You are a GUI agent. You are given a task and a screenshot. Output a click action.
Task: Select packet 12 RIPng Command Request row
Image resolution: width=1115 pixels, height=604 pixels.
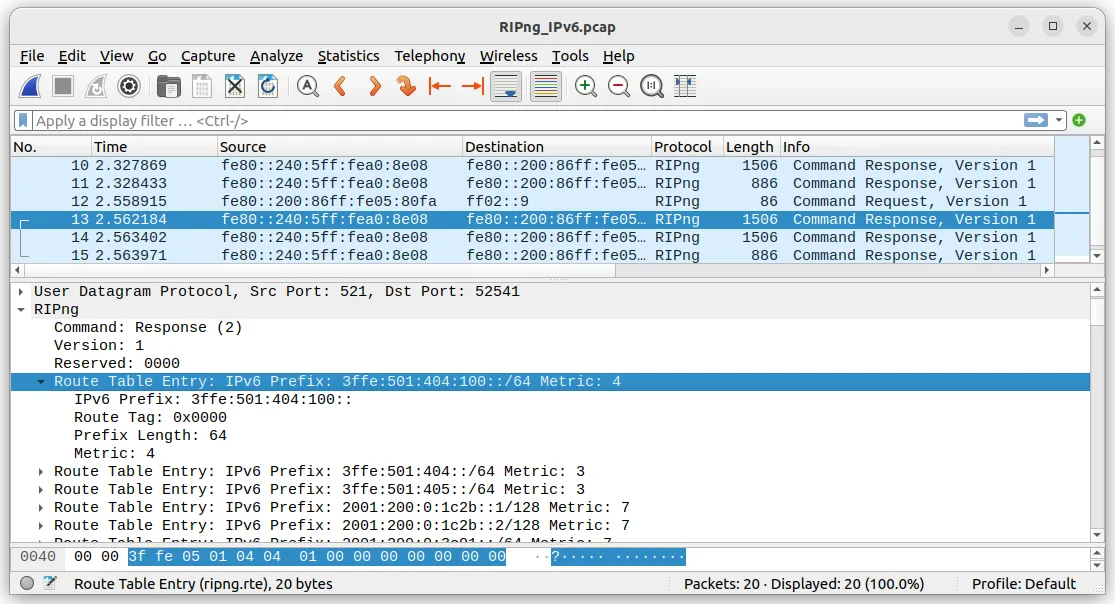click(532, 201)
